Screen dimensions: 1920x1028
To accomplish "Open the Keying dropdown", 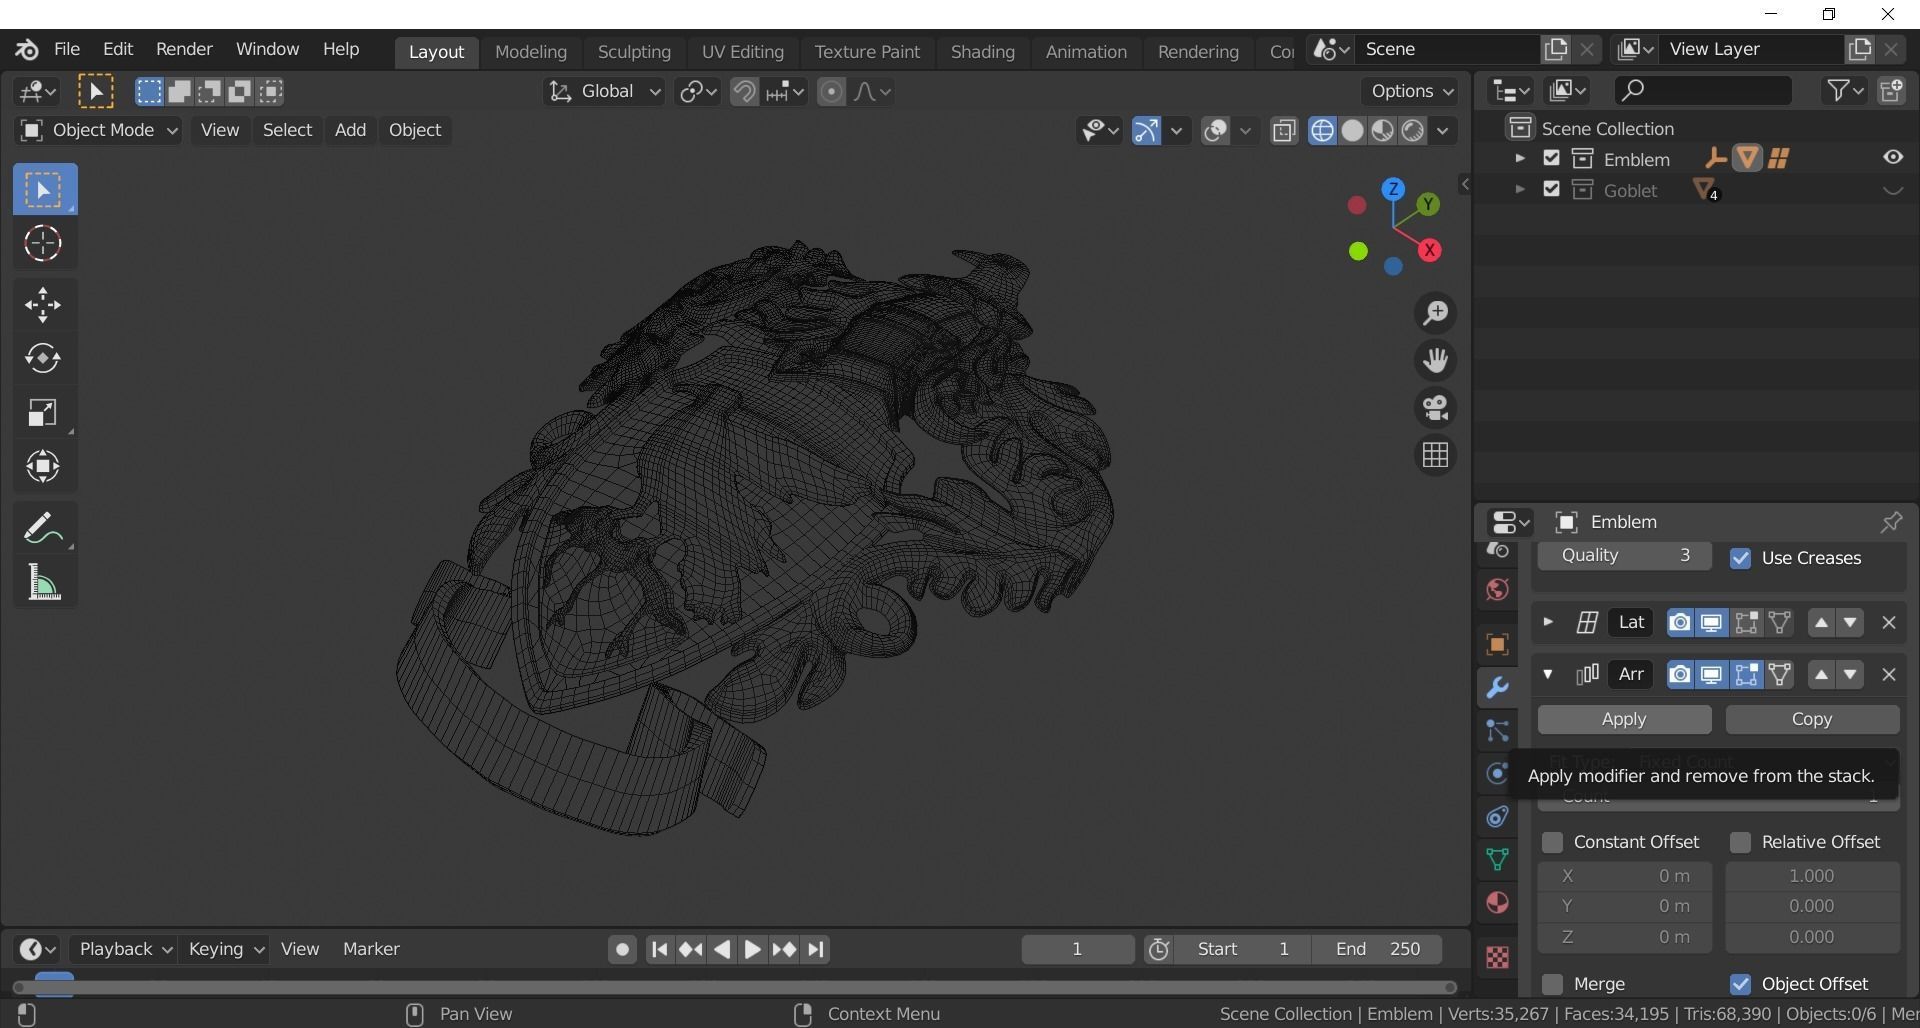I will tap(225, 949).
